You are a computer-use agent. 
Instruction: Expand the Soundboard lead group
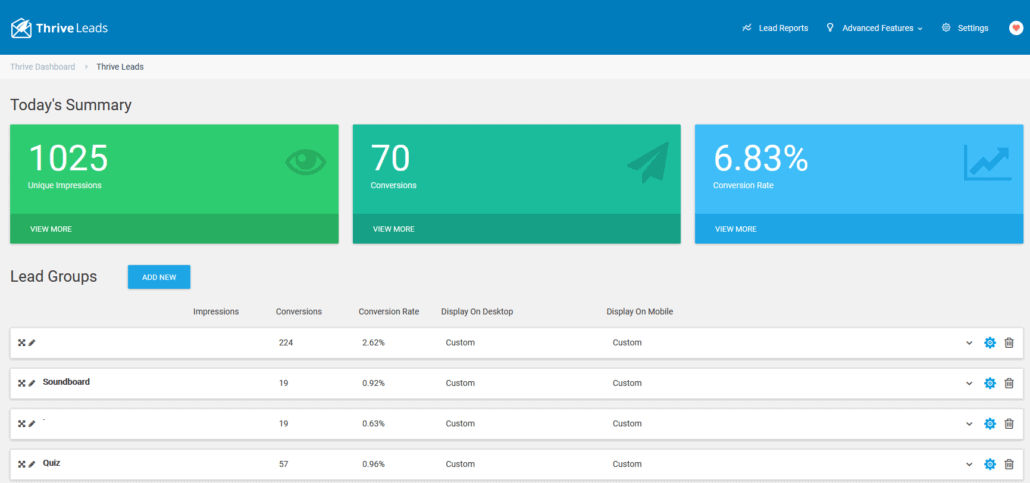point(969,384)
